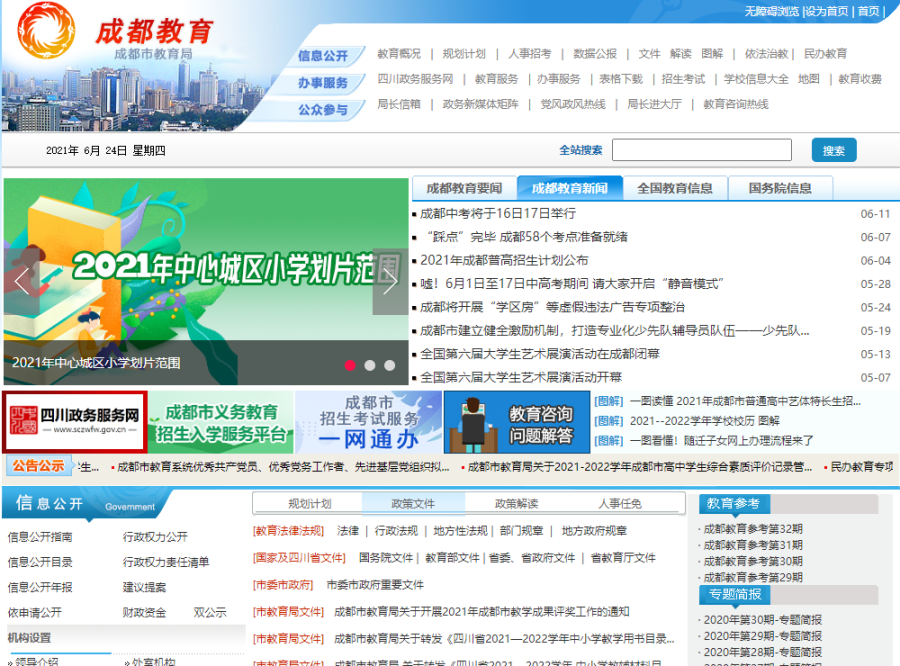Switch to the 国务院信息 tab

(x=781, y=188)
